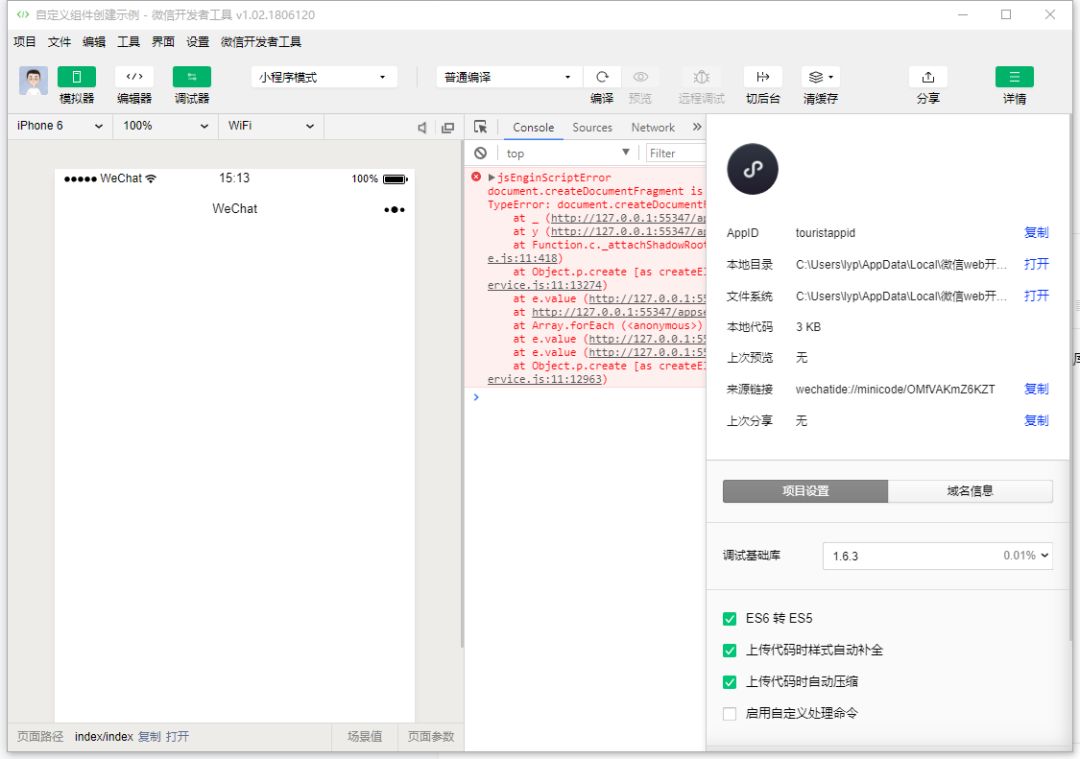
Task: Open the 文件系统 with 打开 link
Action: (1036, 296)
